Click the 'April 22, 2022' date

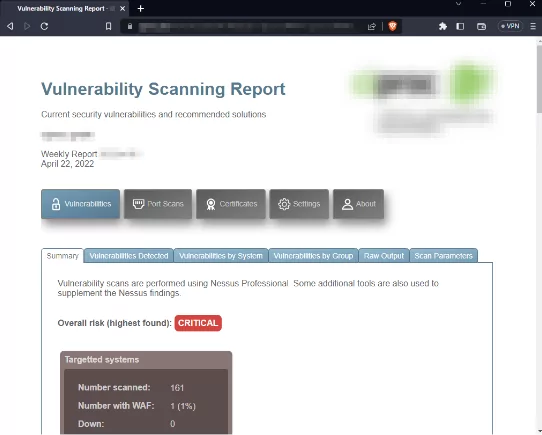(x=67, y=164)
